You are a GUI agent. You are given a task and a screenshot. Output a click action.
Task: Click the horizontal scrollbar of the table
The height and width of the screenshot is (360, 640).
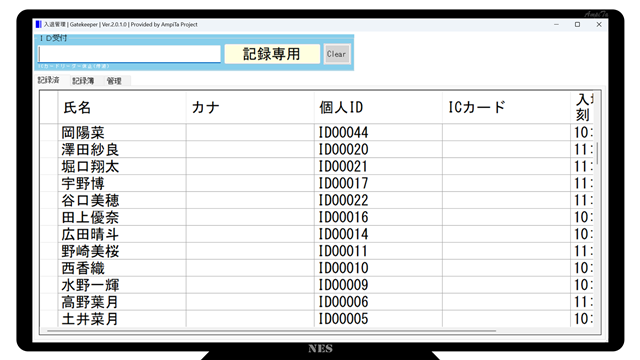271,331
